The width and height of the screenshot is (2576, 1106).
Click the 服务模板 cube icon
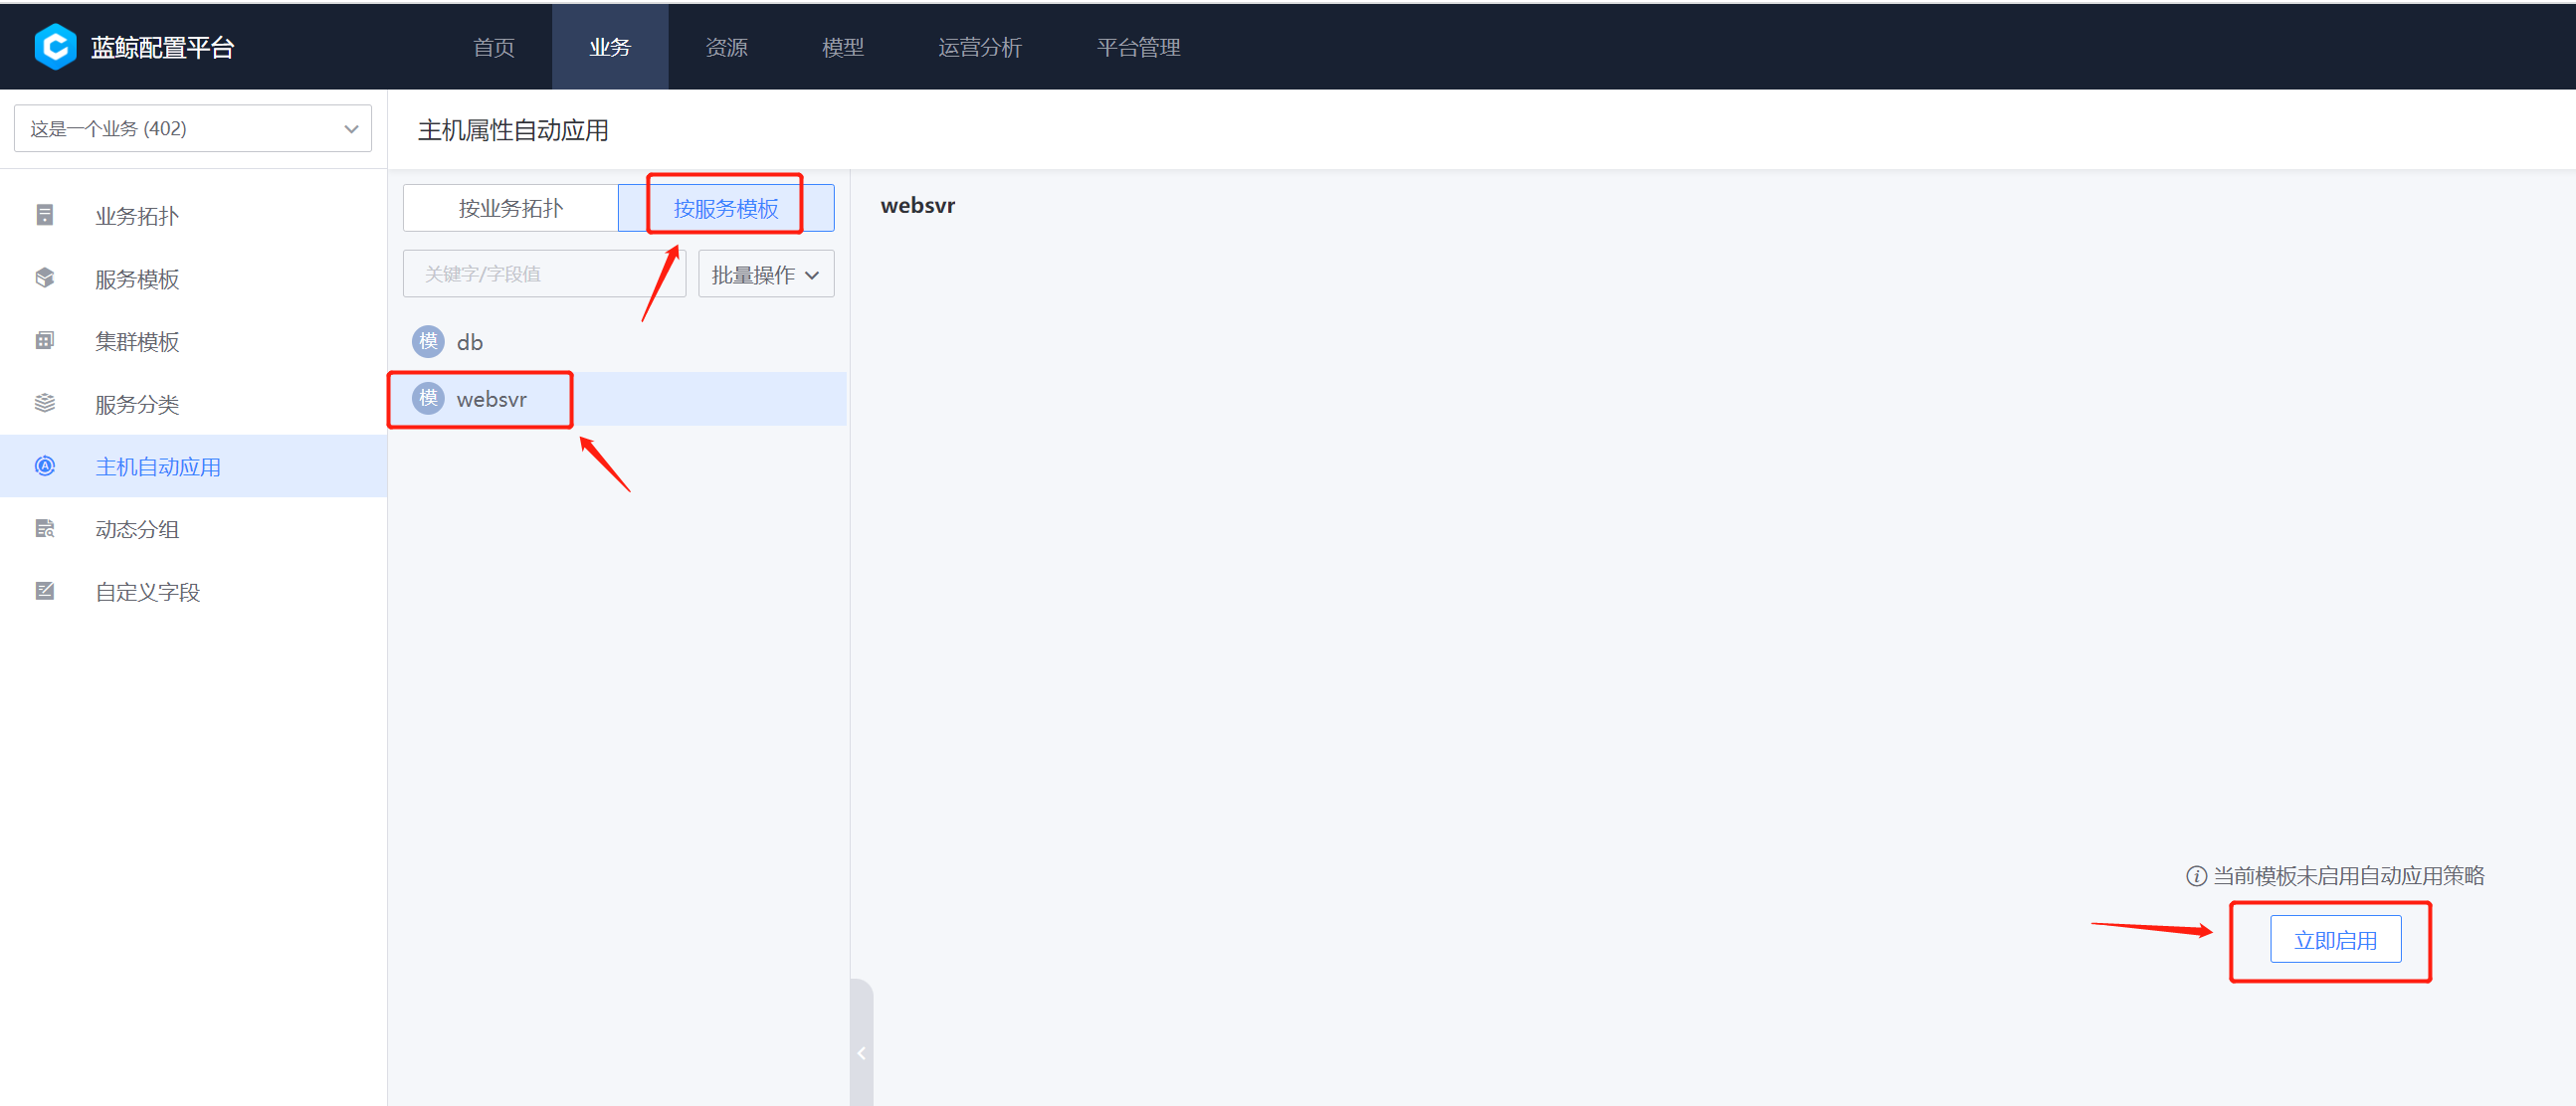(x=45, y=278)
